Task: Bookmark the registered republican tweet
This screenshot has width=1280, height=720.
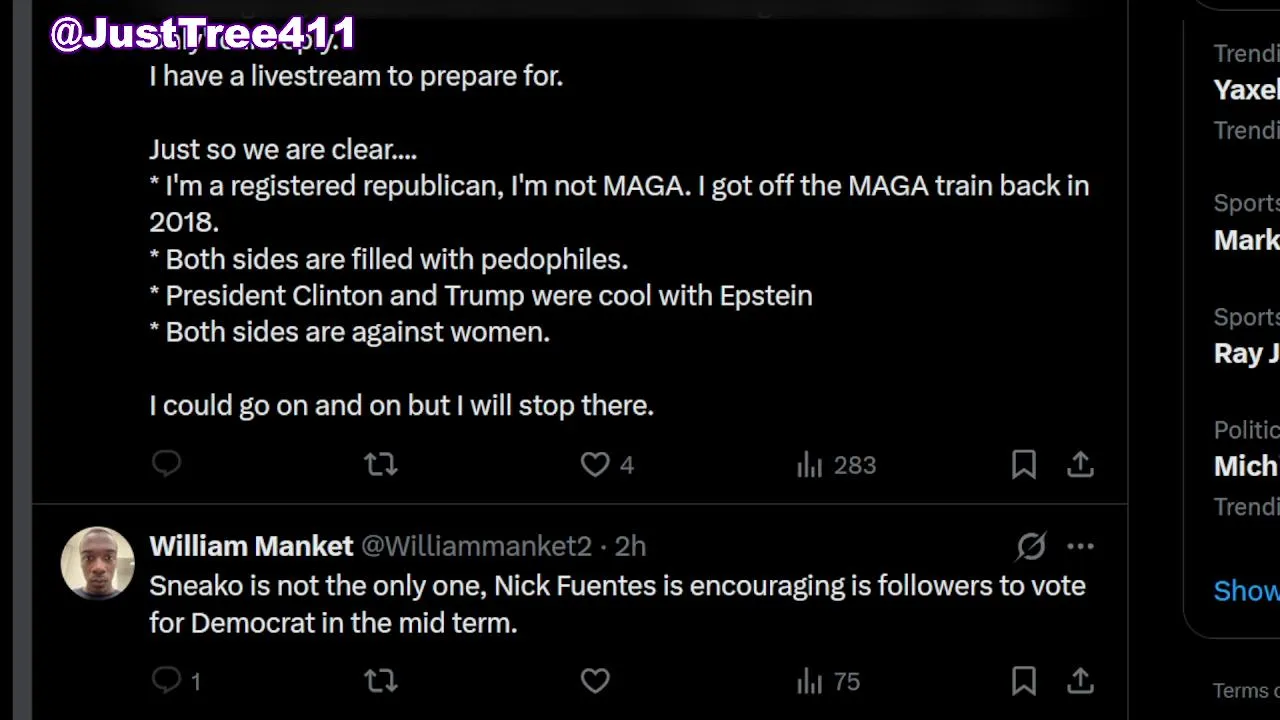Action: [x=1023, y=464]
